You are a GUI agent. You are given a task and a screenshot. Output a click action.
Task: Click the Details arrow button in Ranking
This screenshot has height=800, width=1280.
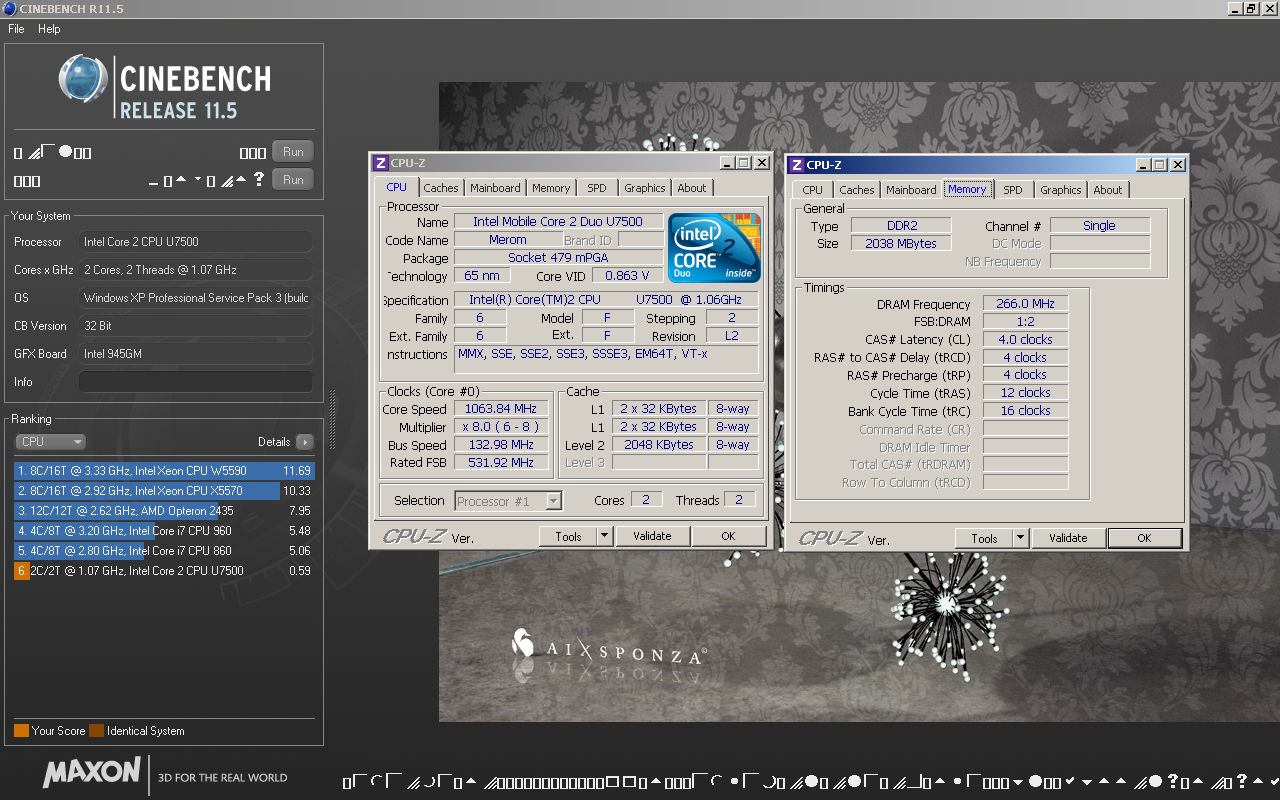(x=304, y=442)
